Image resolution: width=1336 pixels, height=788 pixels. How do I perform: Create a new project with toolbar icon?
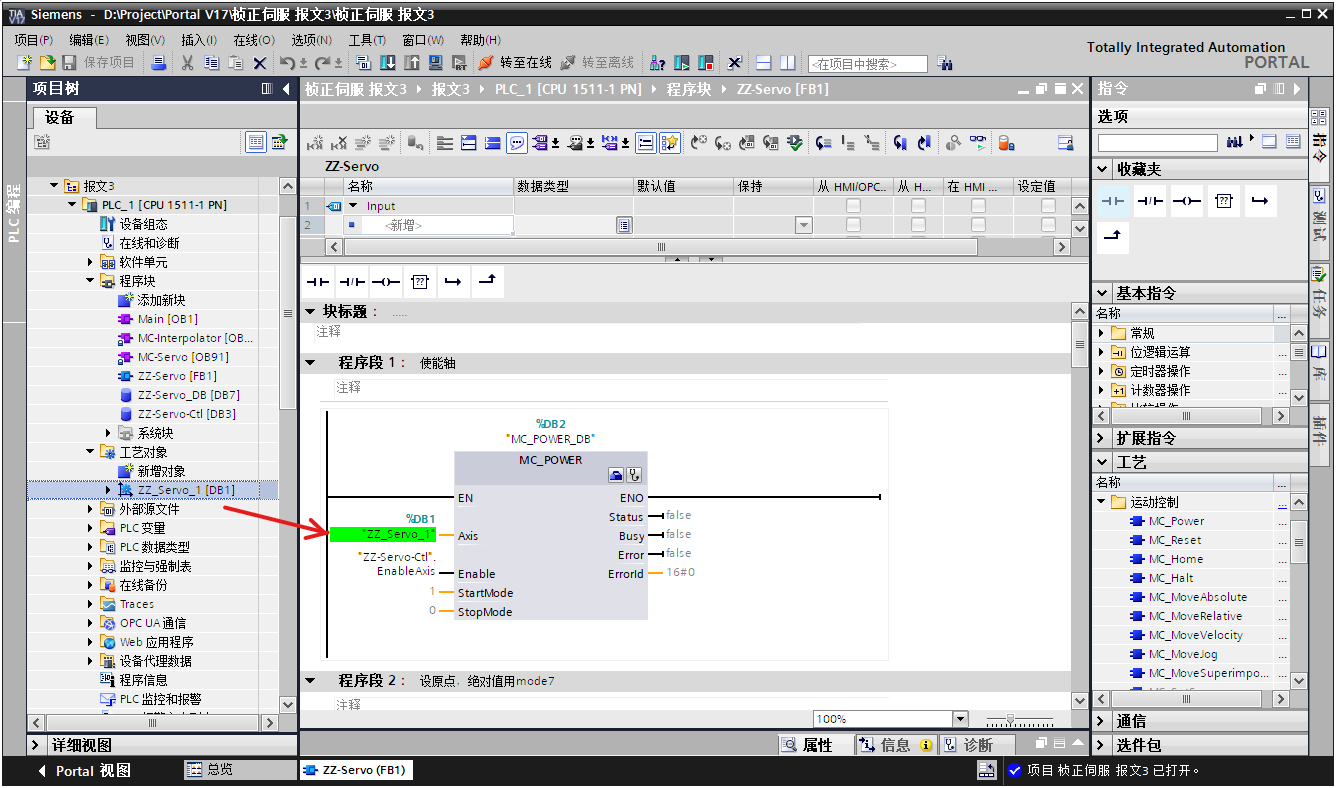pyautogui.click(x=26, y=63)
